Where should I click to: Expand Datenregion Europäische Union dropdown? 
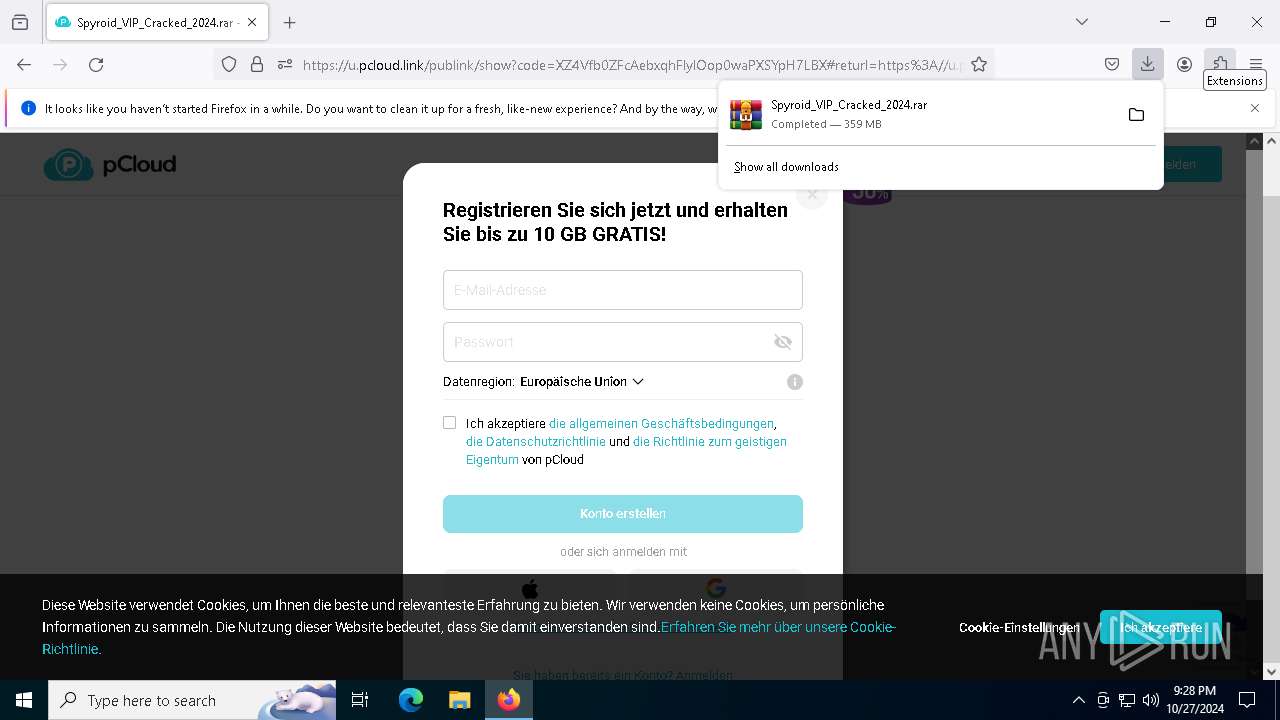point(582,382)
